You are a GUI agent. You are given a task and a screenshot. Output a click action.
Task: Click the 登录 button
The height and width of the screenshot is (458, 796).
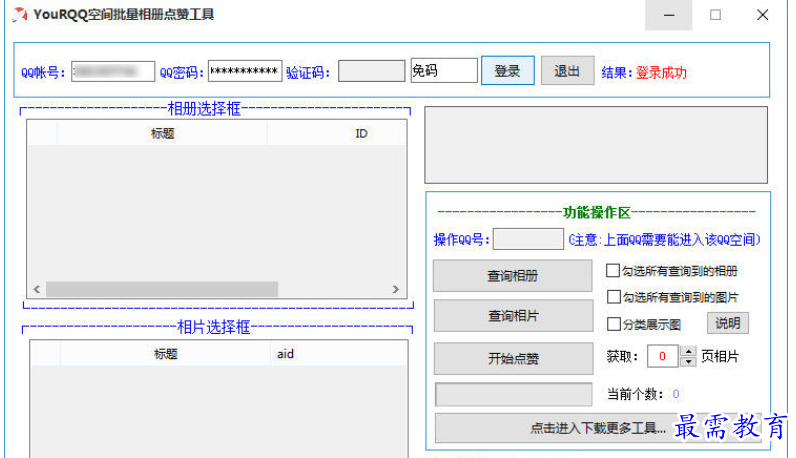pos(508,71)
